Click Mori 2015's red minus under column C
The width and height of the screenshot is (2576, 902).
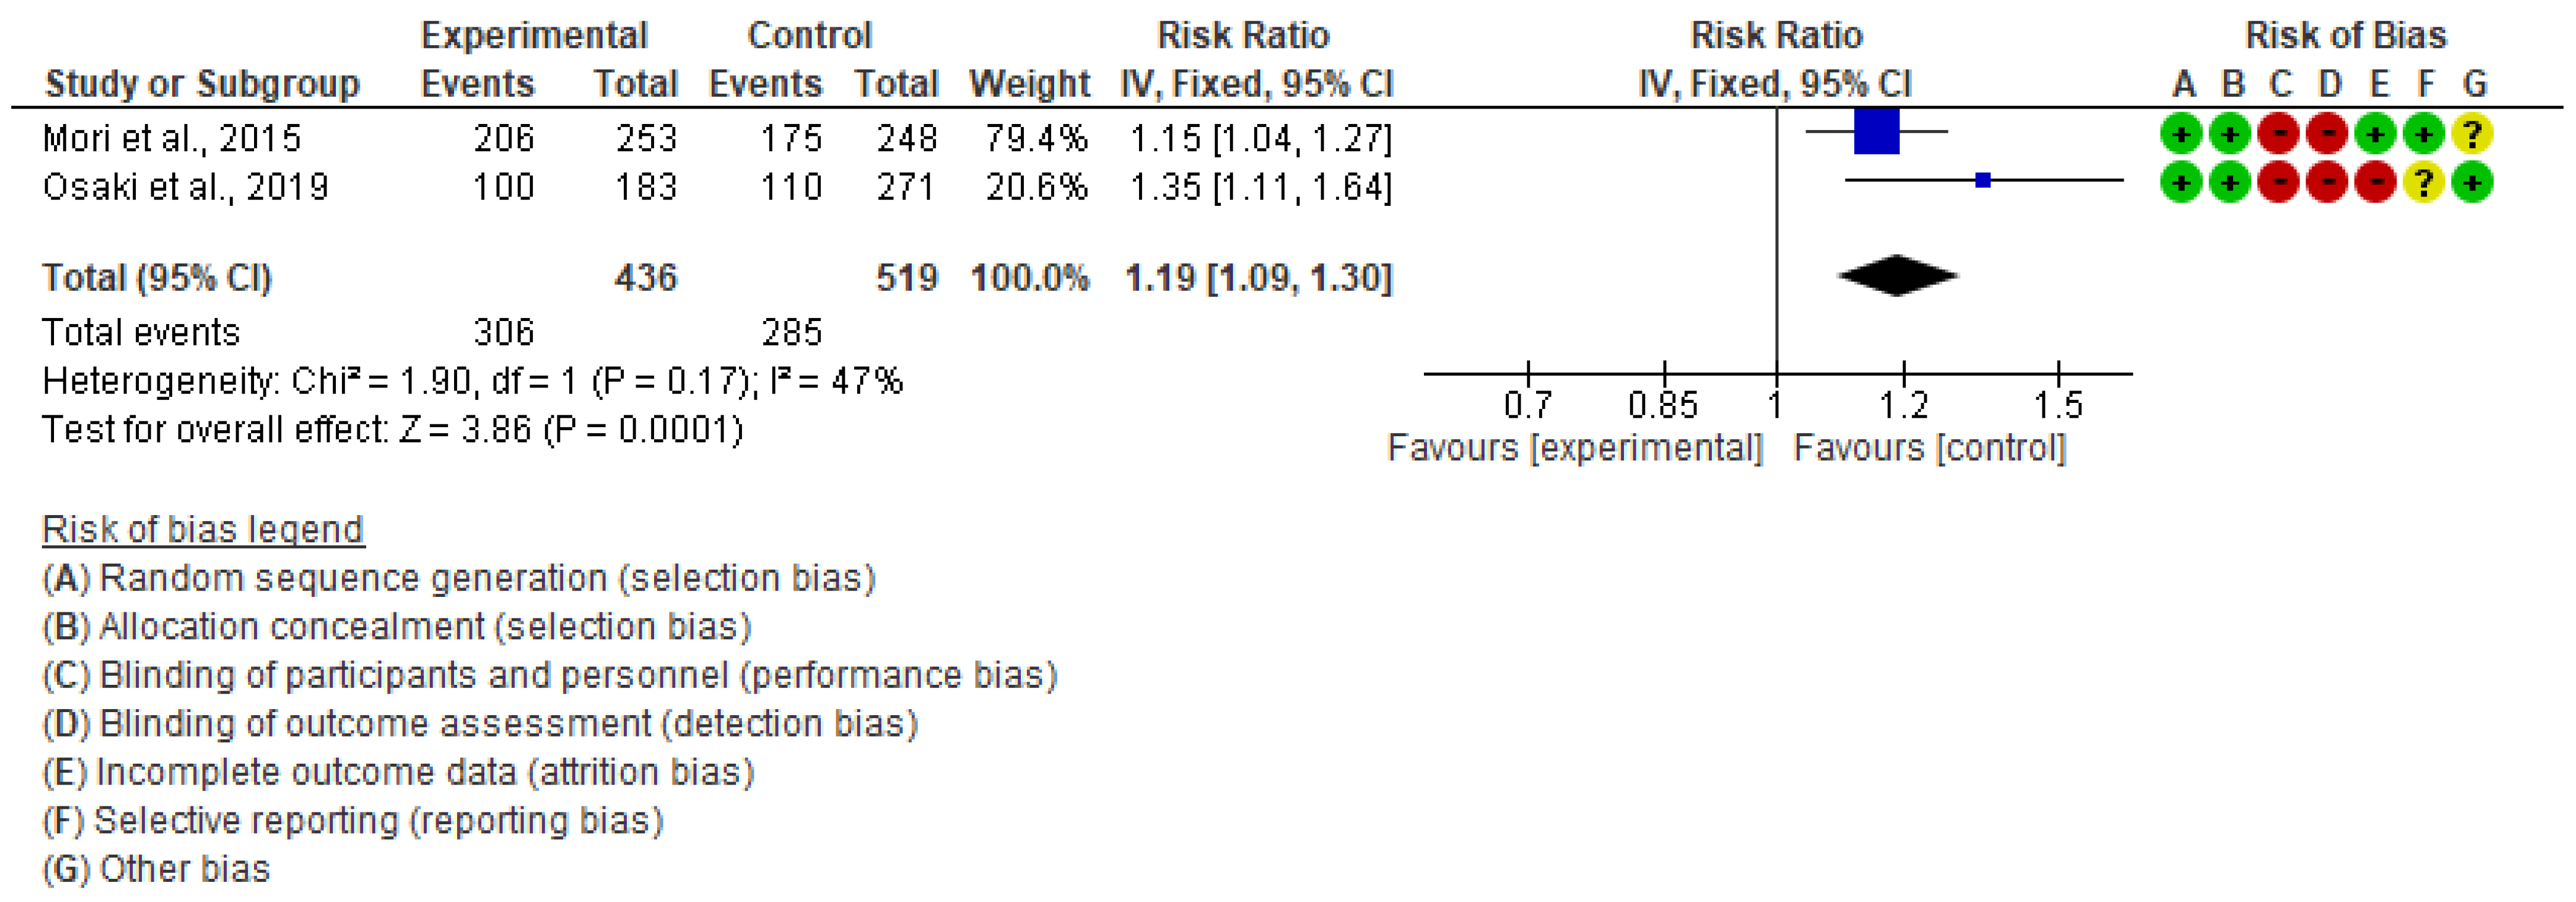click(2278, 134)
